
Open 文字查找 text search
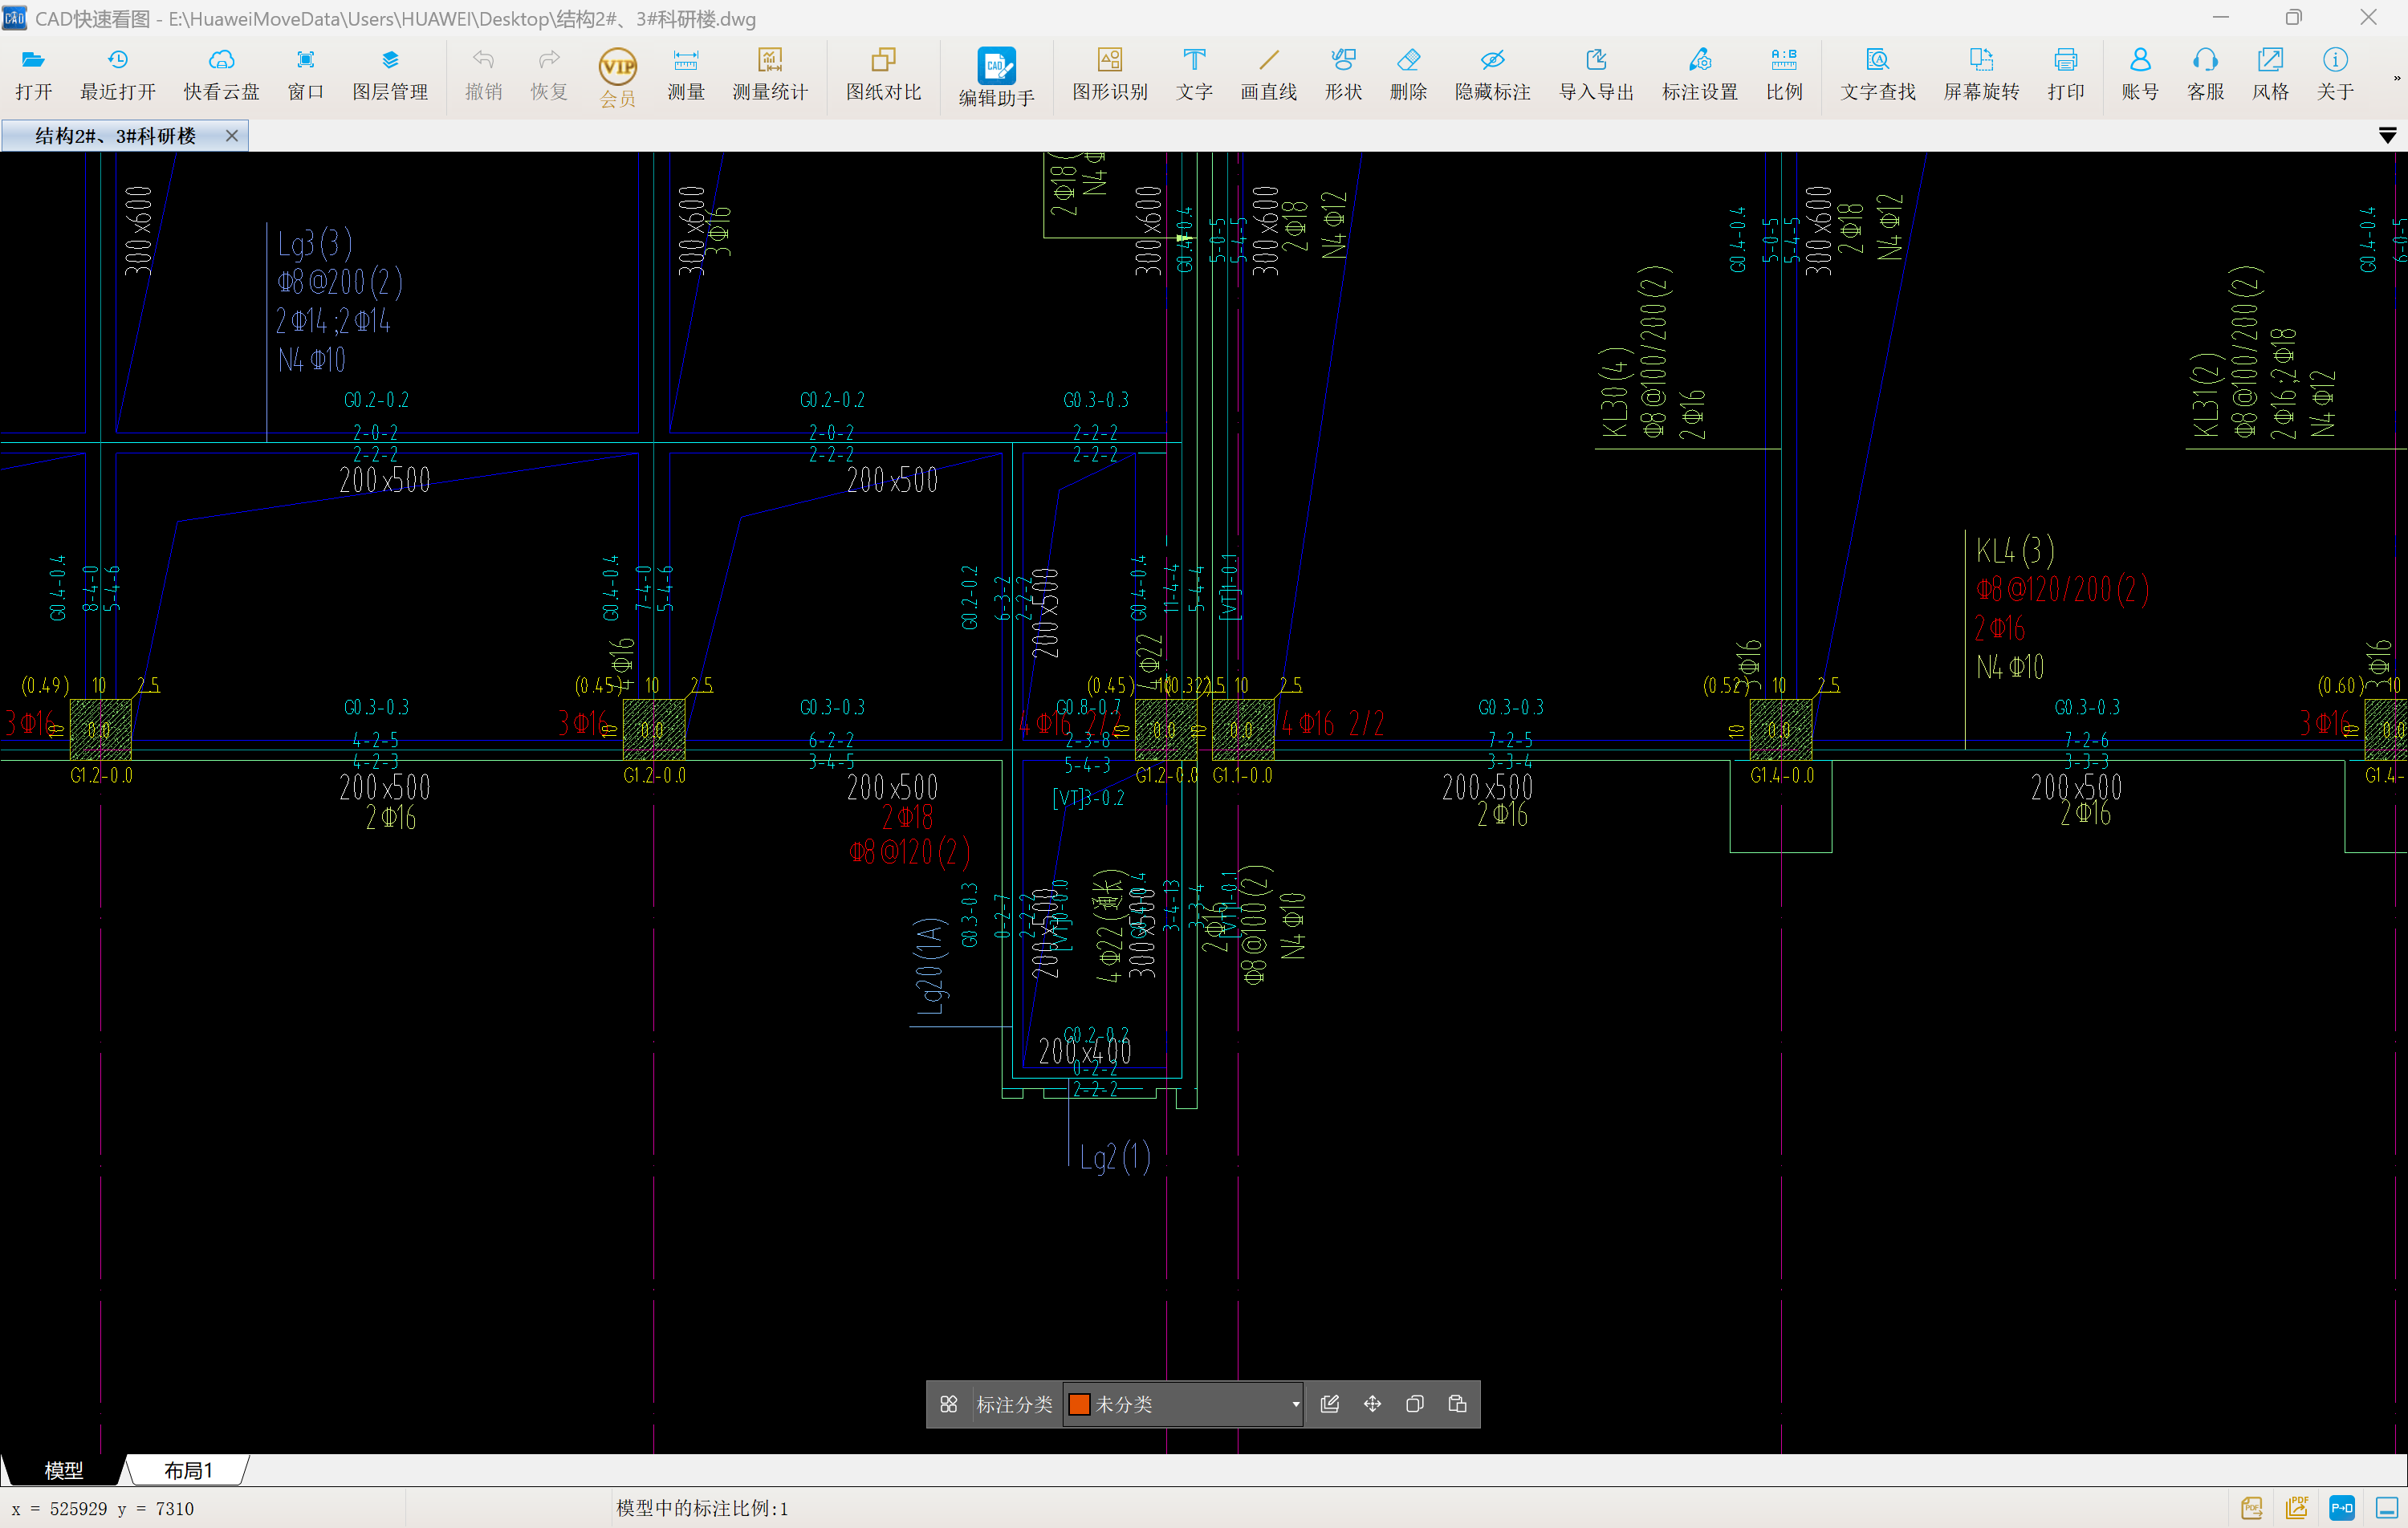click(1877, 73)
